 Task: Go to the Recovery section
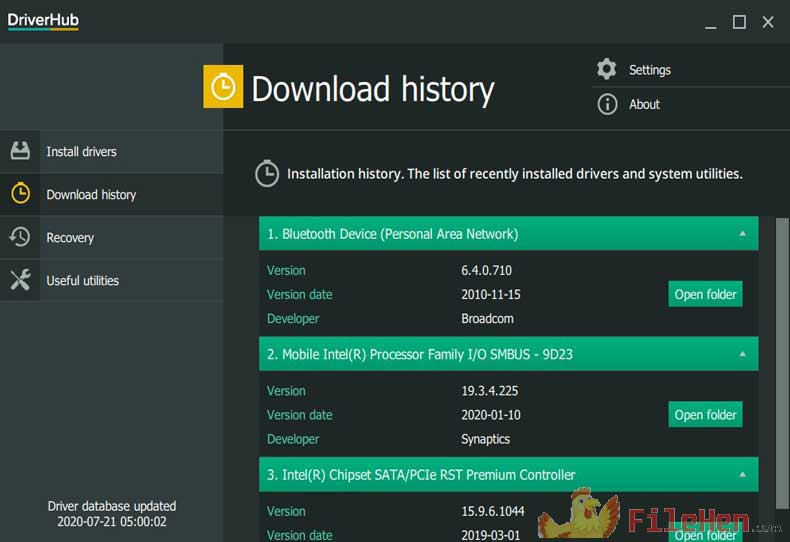point(111,237)
